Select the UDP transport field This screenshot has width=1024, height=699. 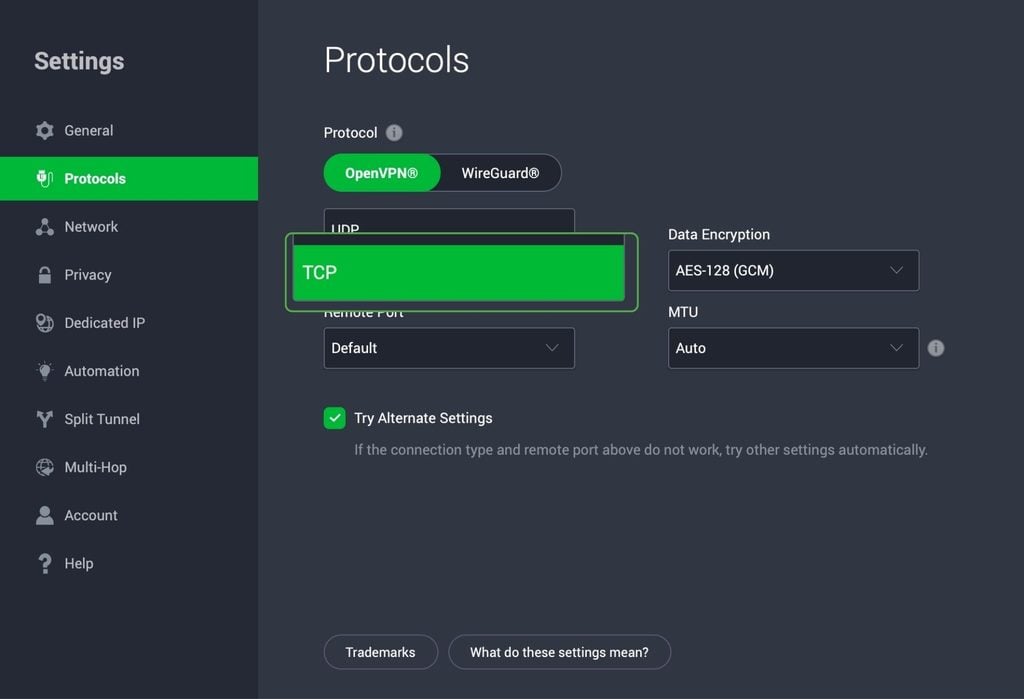click(449, 221)
